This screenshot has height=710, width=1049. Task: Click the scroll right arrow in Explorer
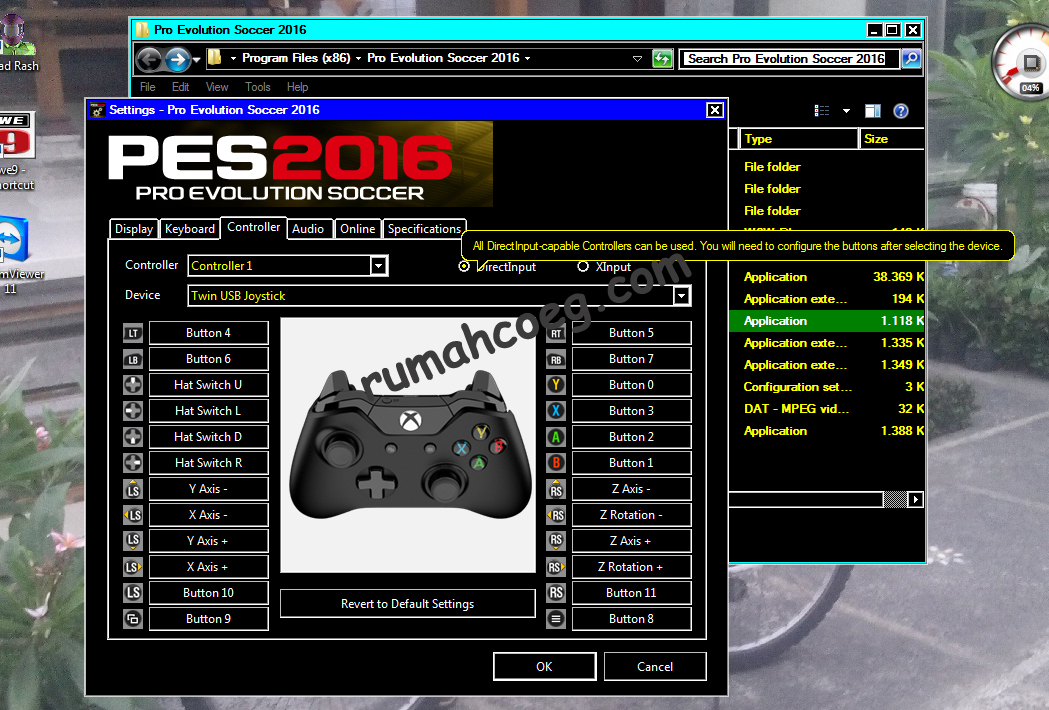tap(916, 499)
